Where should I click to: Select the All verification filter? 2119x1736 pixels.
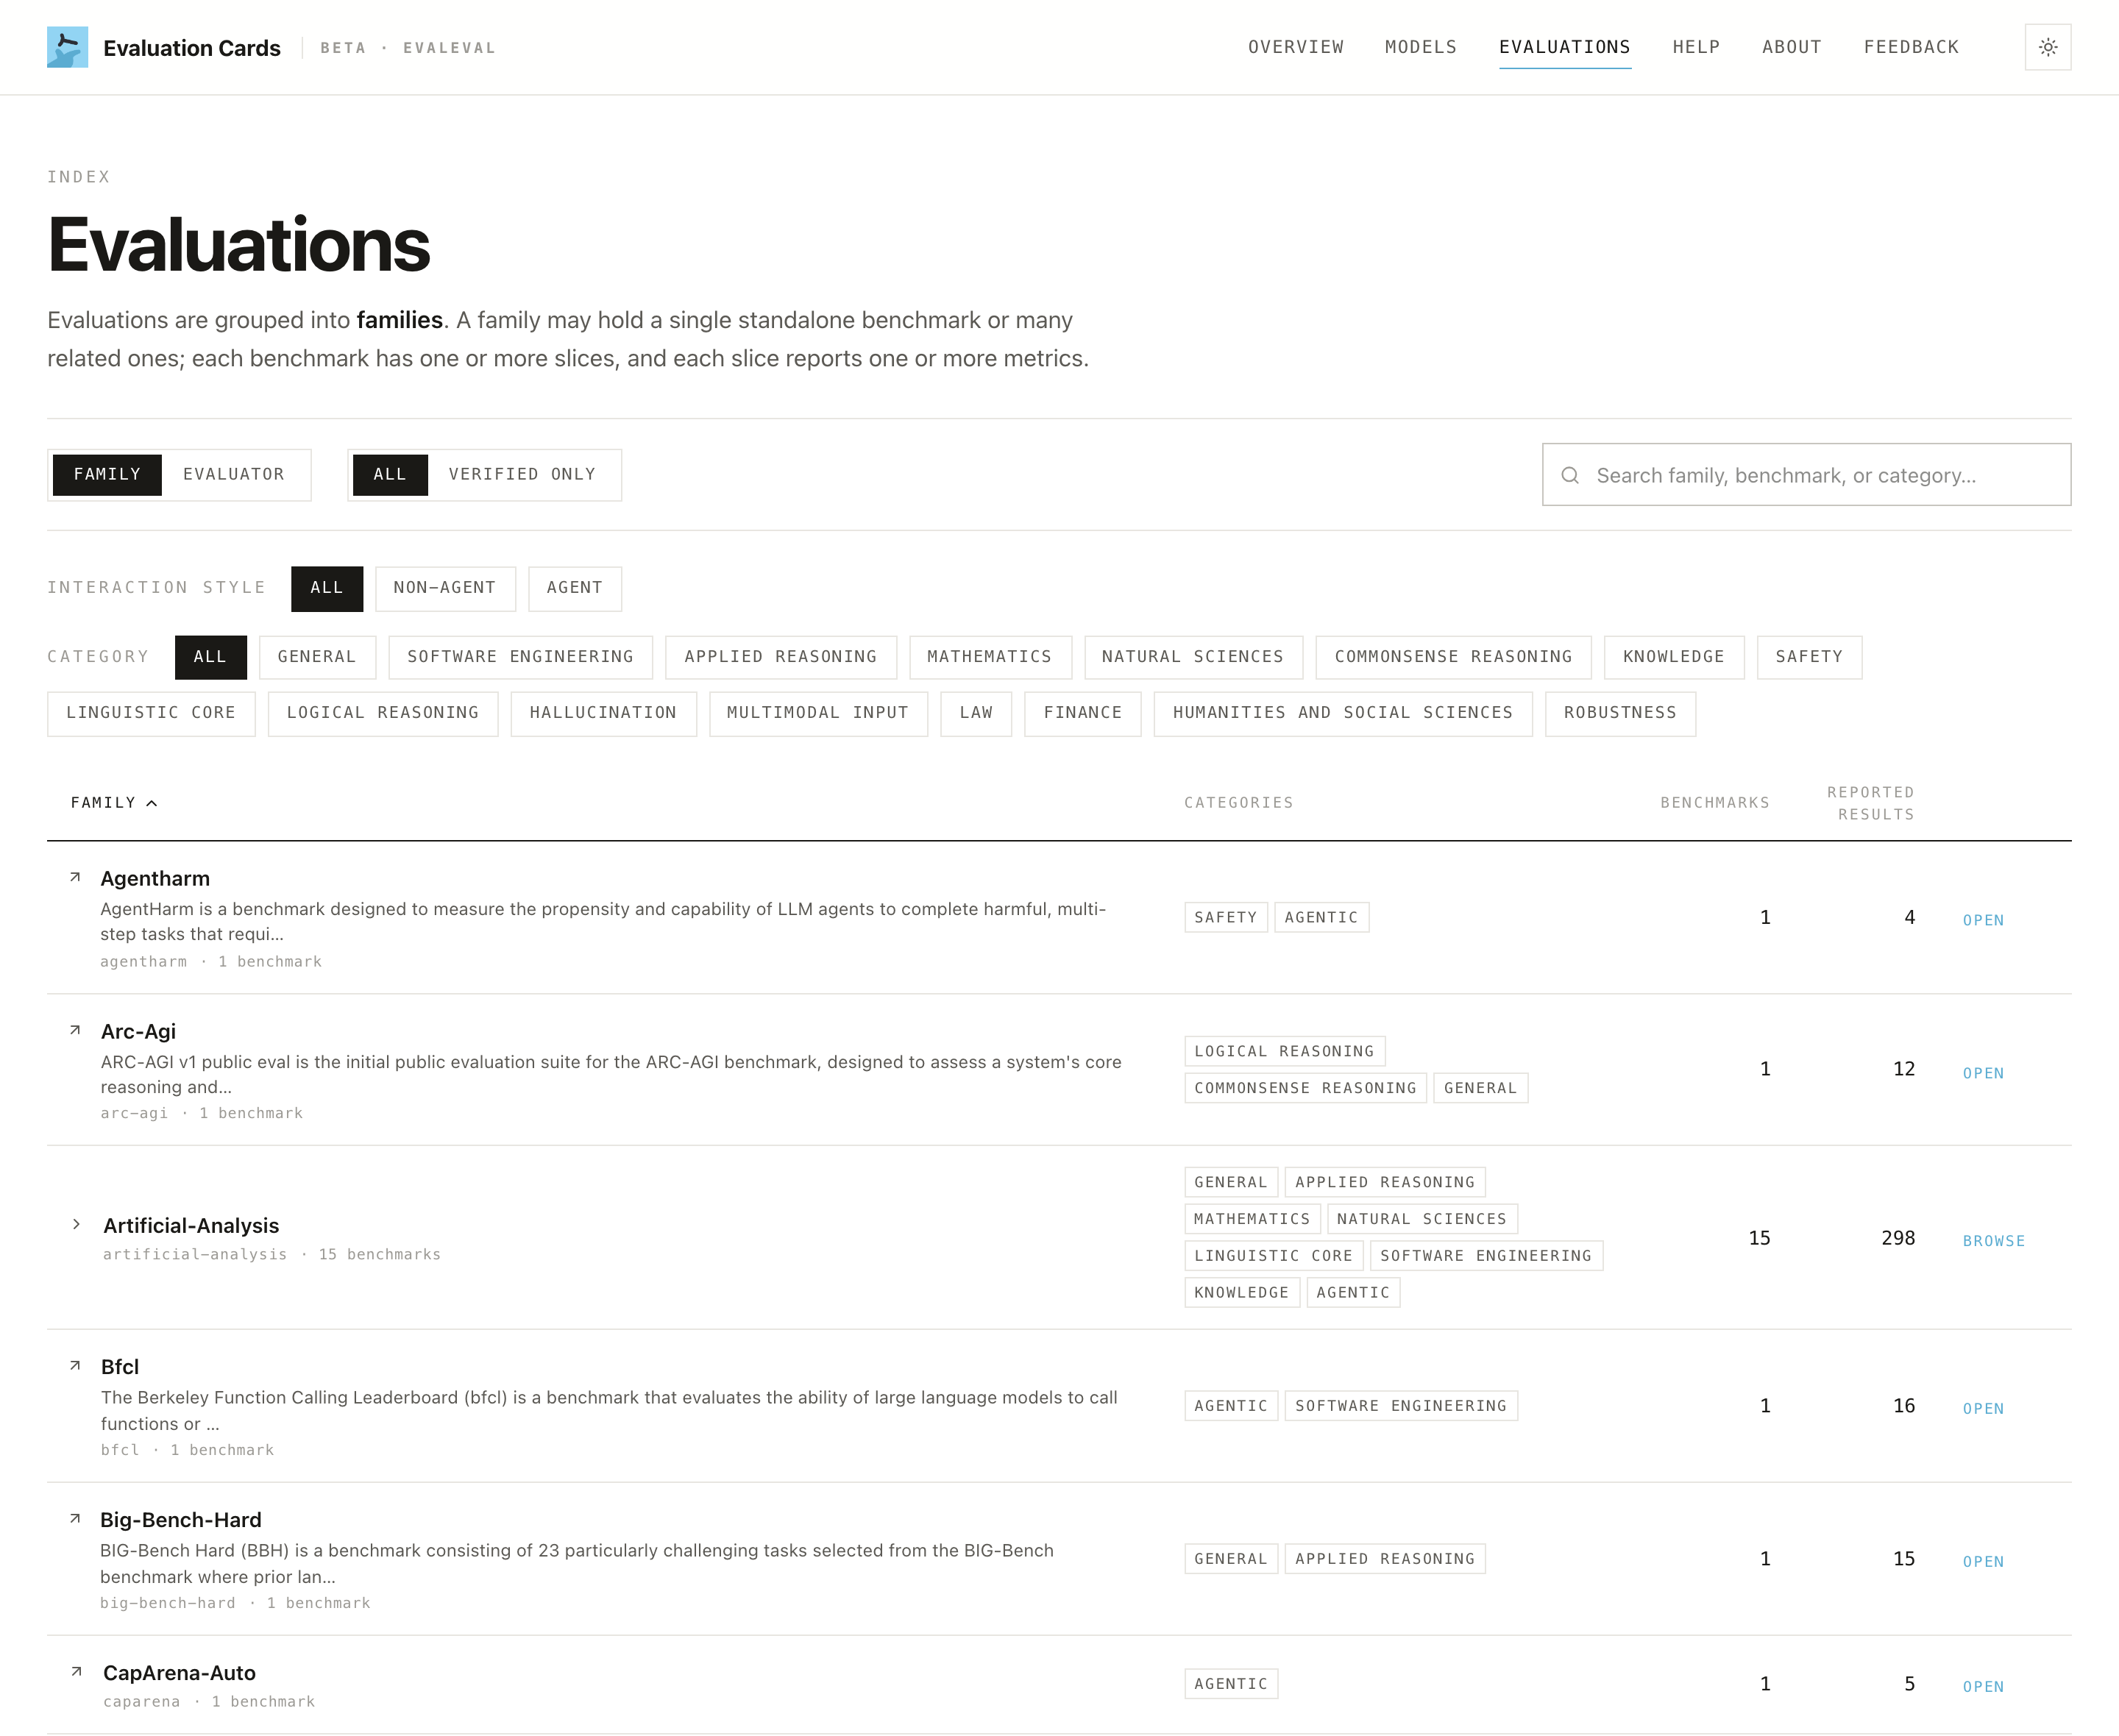click(390, 474)
